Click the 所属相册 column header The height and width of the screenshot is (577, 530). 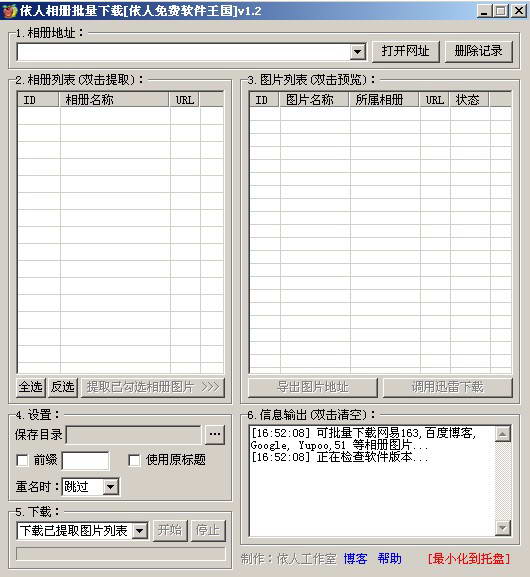pyautogui.click(x=384, y=100)
